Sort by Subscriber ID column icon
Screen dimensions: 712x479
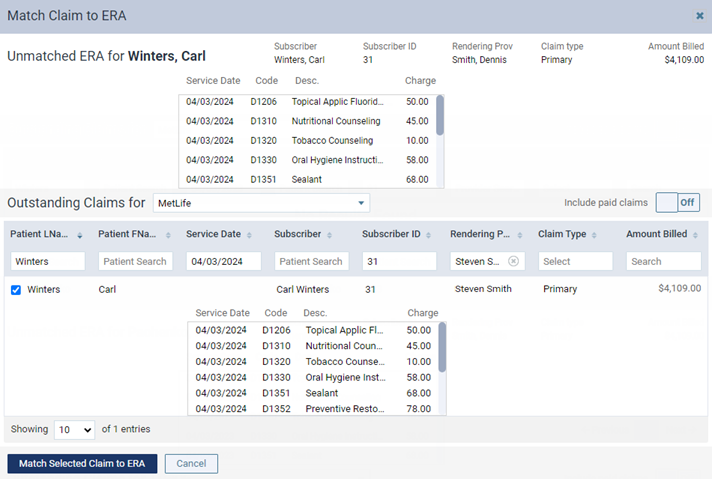point(428,235)
